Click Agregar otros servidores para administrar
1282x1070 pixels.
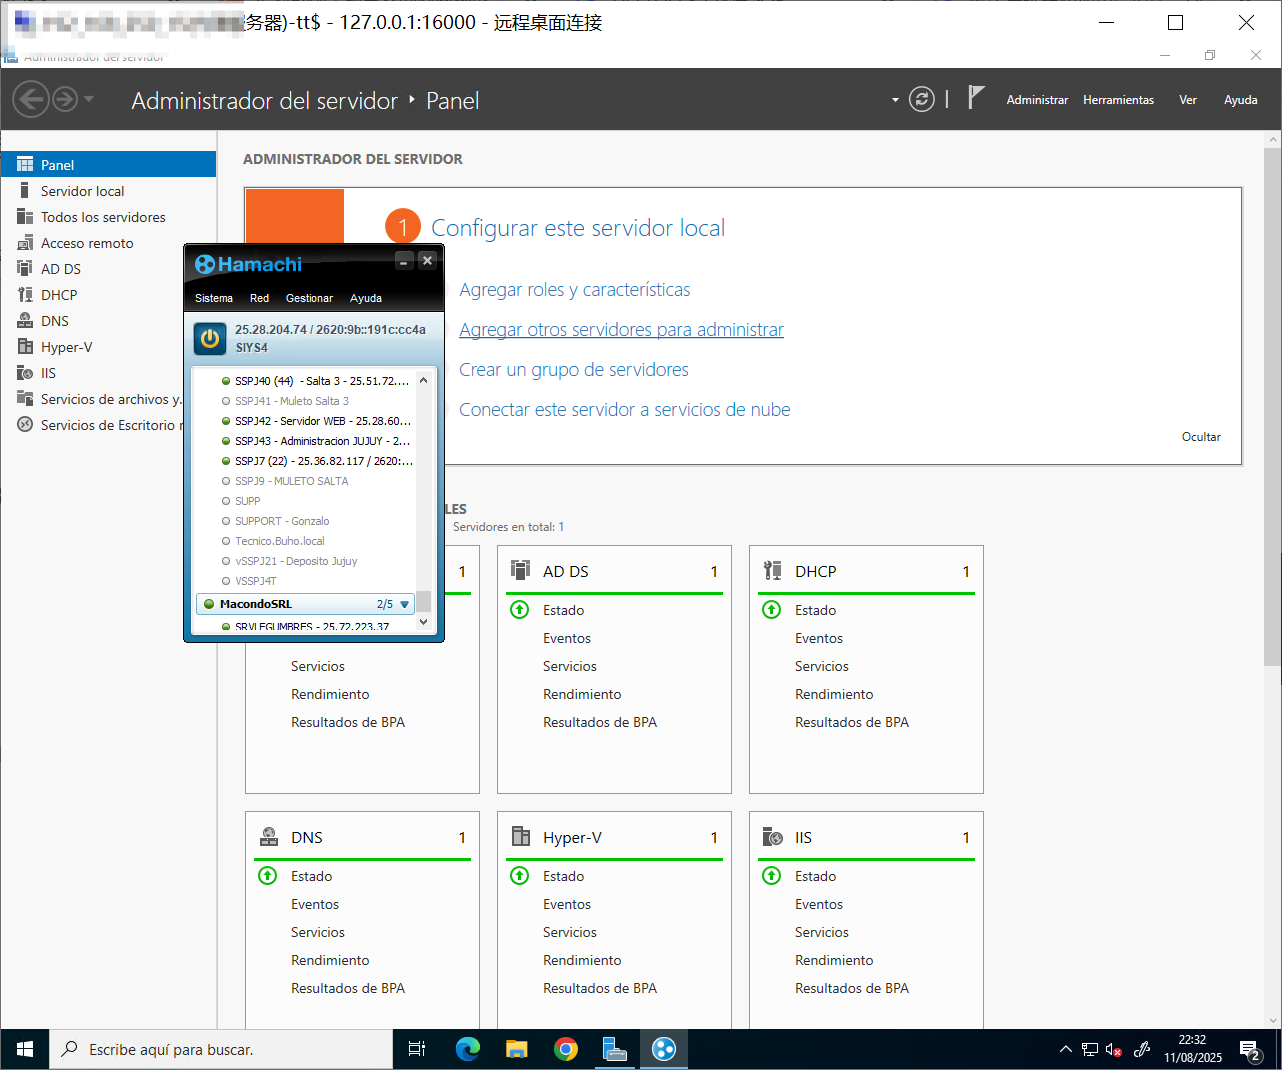[x=621, y=330]
